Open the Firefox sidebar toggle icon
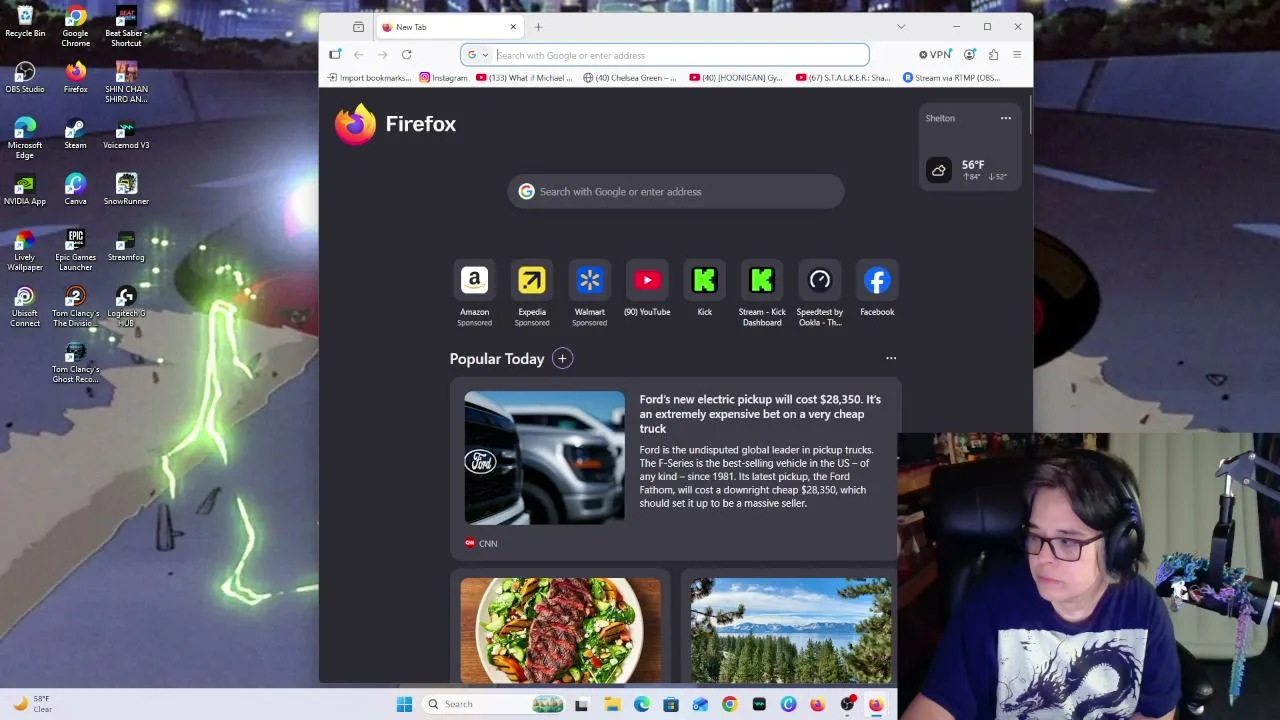1280x720 pixels. tap(335, 55)
